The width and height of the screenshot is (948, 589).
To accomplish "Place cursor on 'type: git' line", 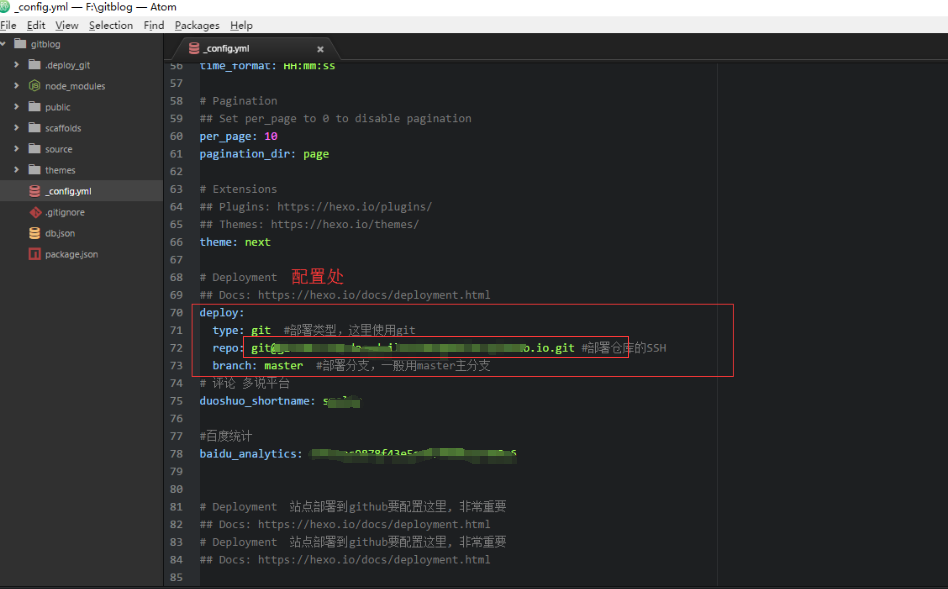I will [x=241, y=330].
